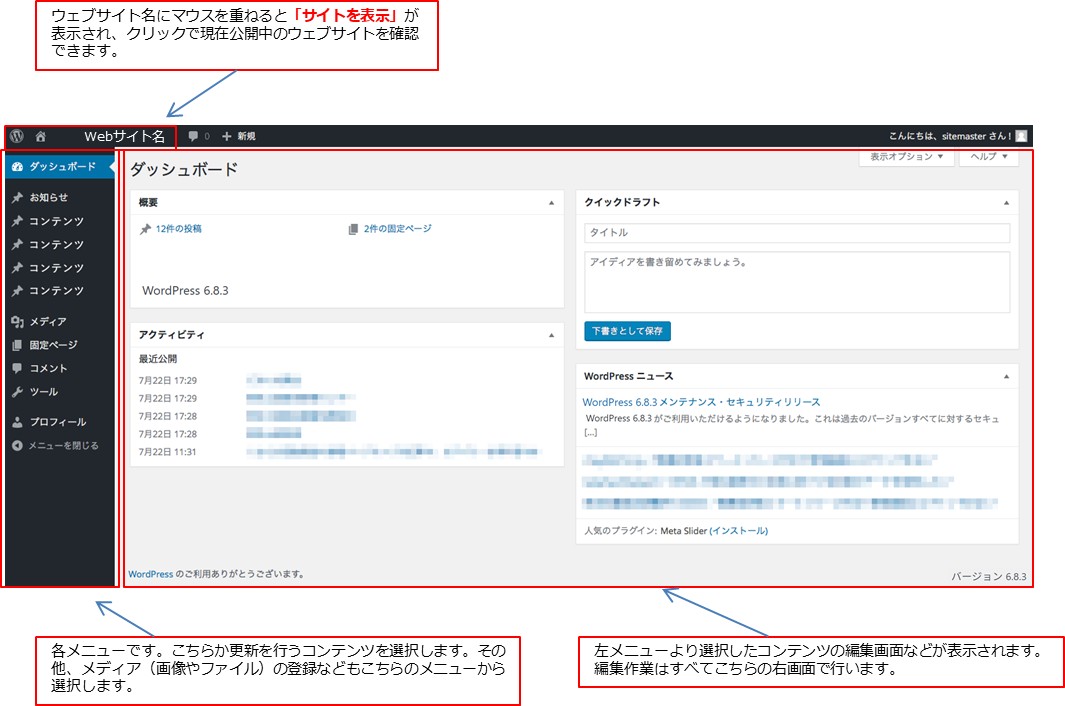Click the プロフィール person icon in sidebar
Screen dimensions: 1065x706
click(x=18, y=422)
